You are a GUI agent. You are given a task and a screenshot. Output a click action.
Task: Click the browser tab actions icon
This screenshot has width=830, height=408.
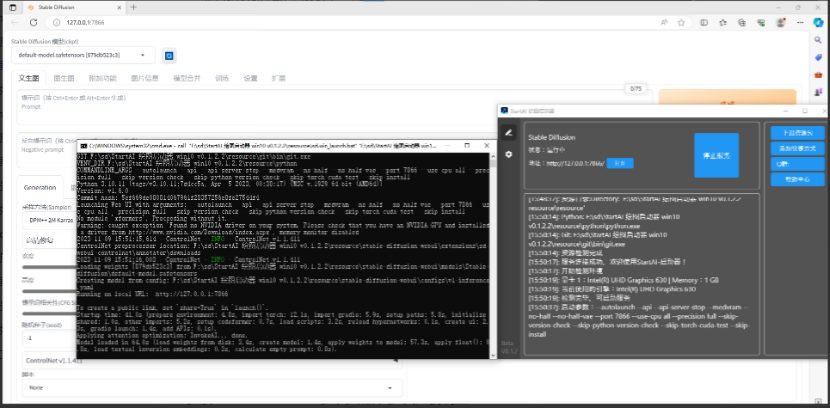point(13,7)
